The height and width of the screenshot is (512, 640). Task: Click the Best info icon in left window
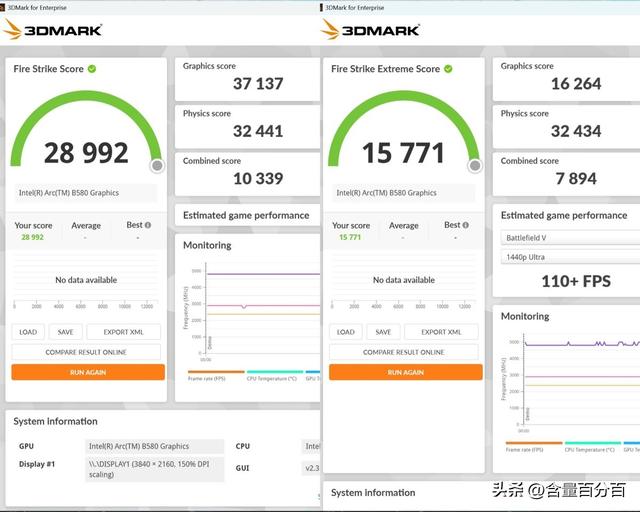point(148,225)
